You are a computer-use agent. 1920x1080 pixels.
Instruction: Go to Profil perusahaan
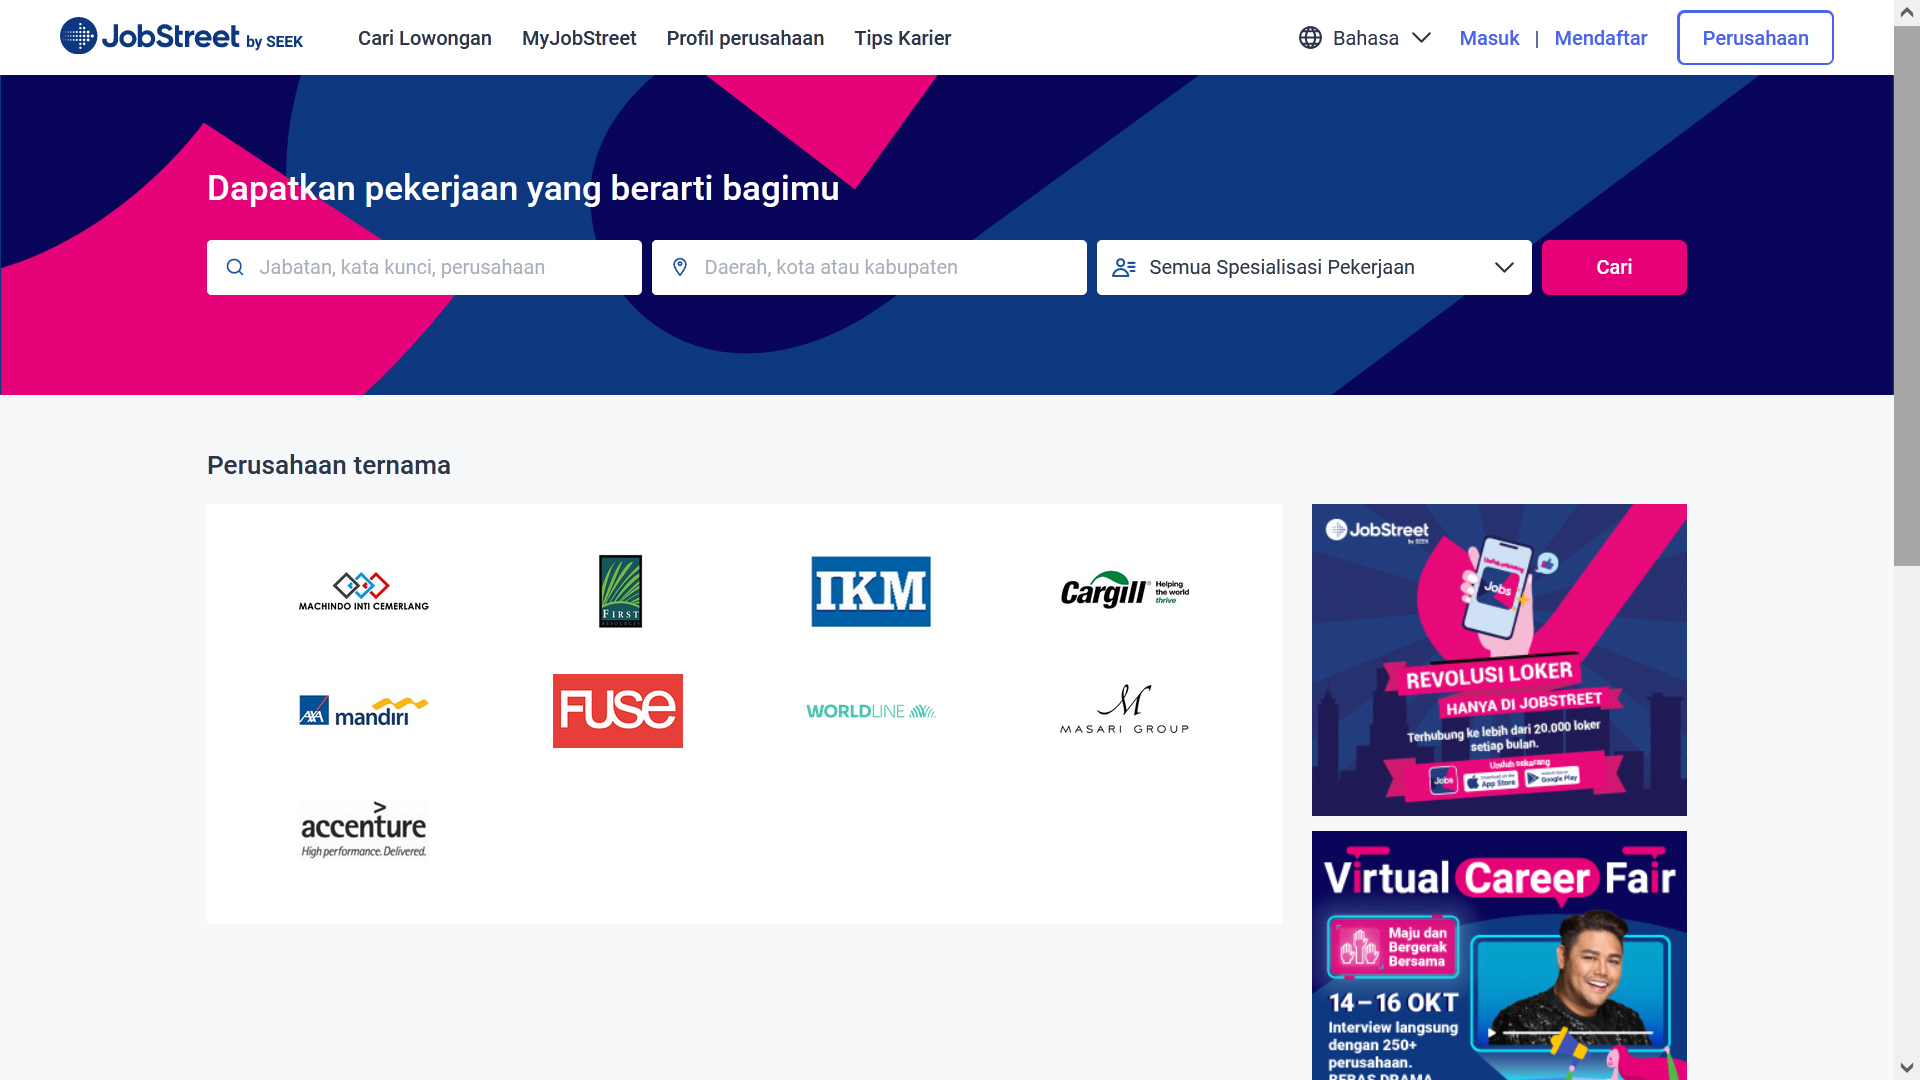coord(745,38)
